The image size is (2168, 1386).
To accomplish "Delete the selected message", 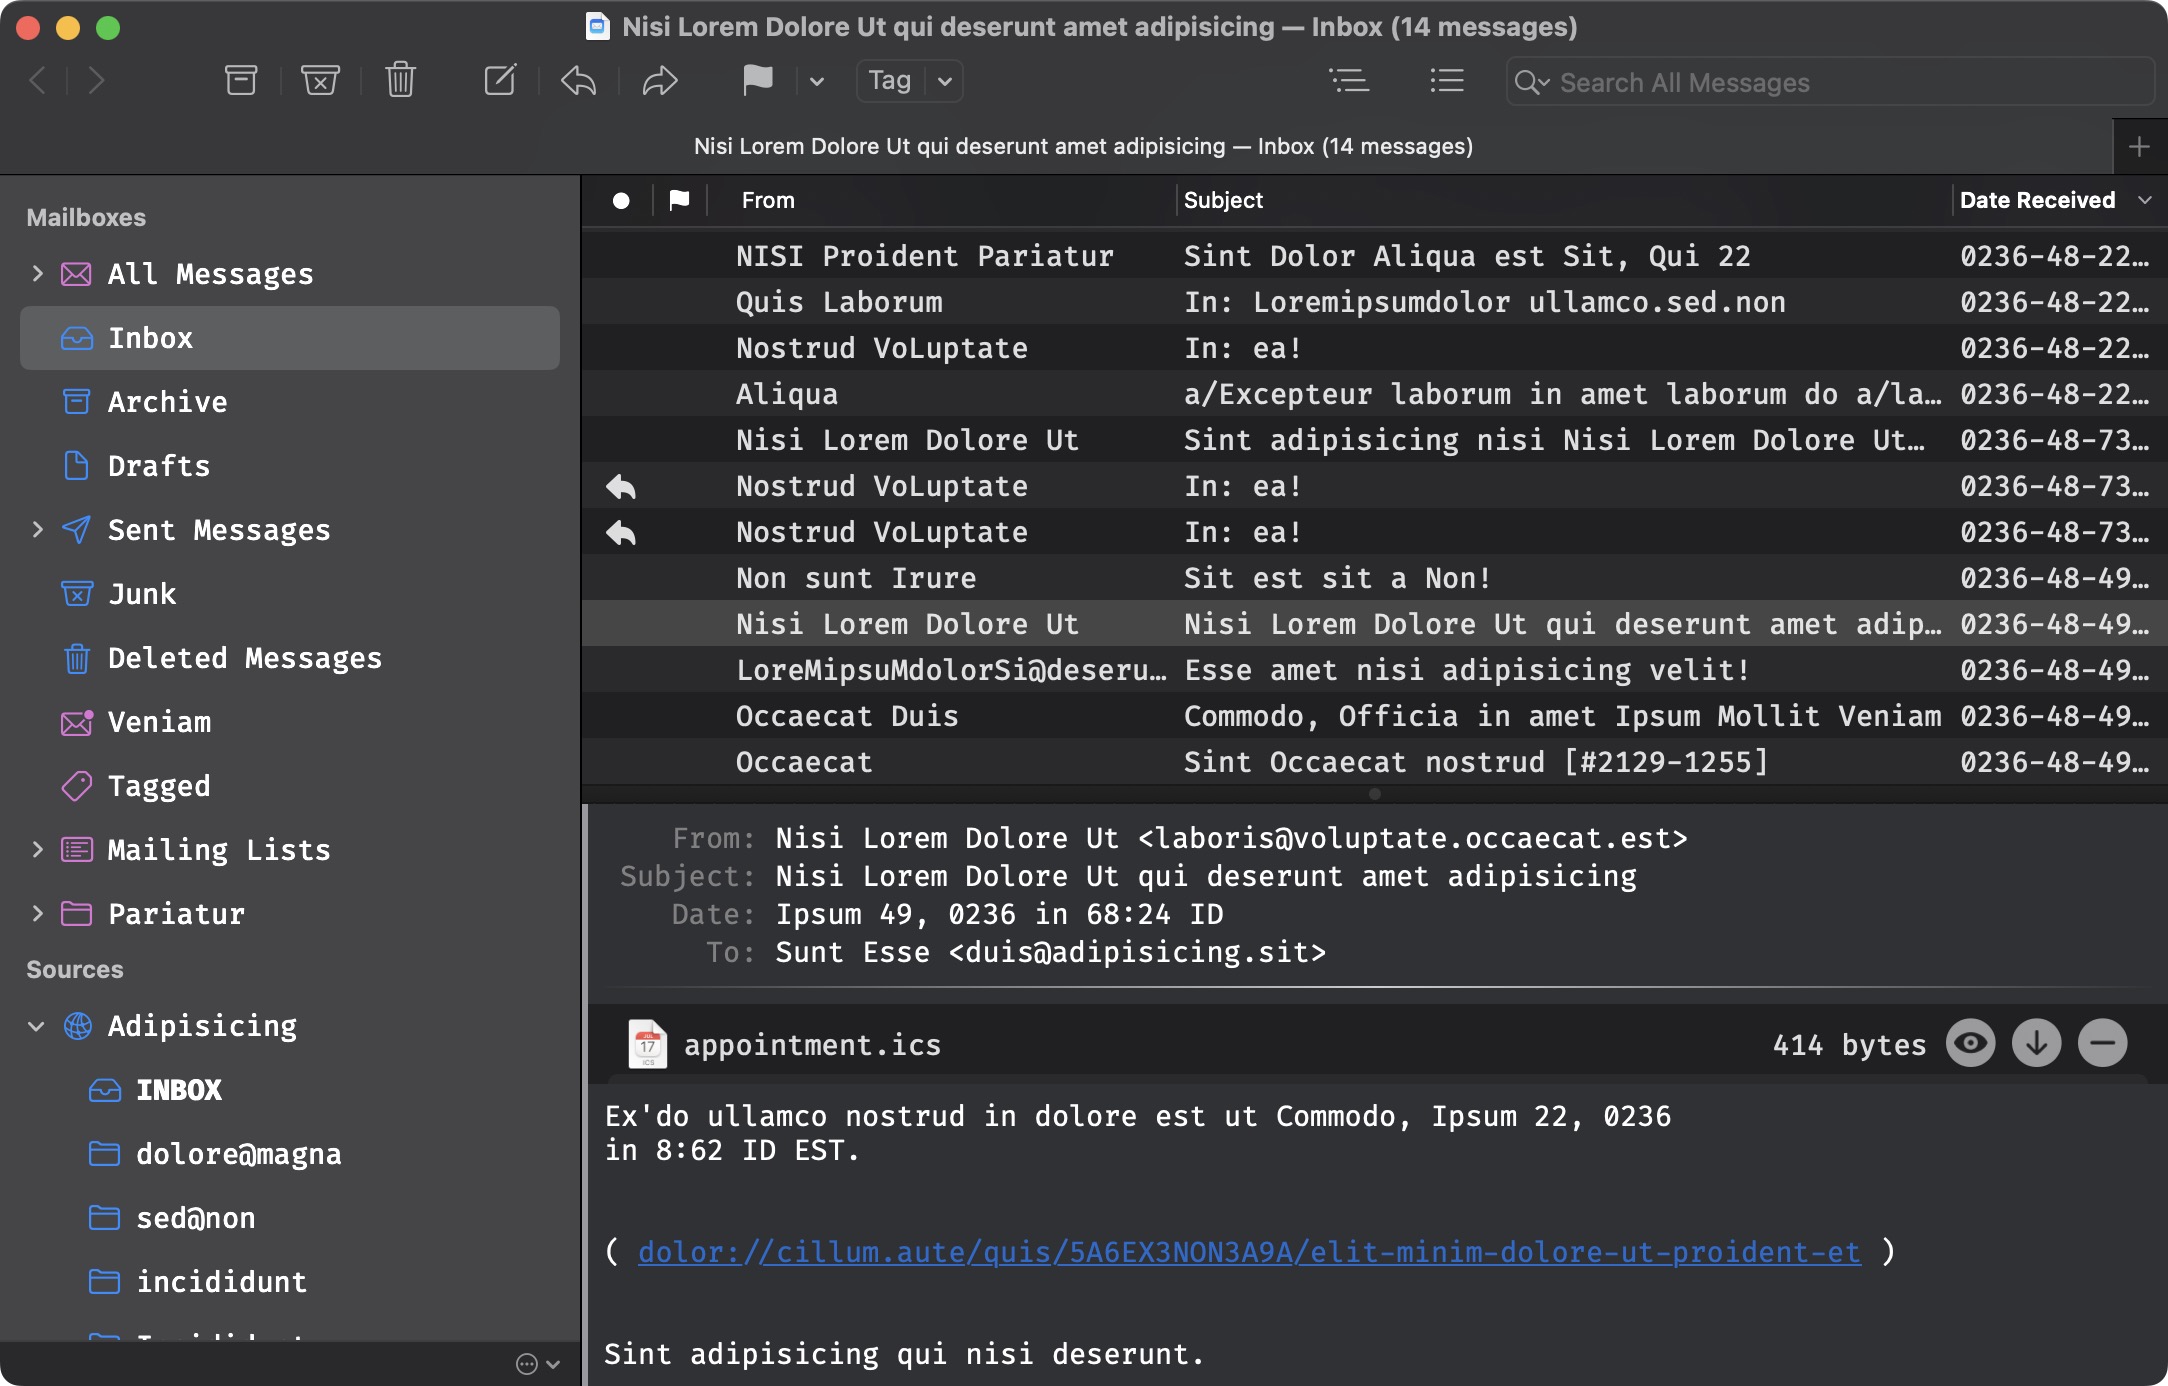I will 399,80.
